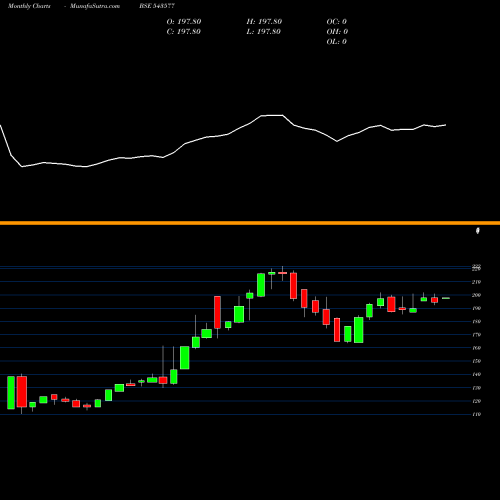Click the 130 price axis label
Viewport: 500px width, 500px height.
pyautogui.click(x=476, y=388)
